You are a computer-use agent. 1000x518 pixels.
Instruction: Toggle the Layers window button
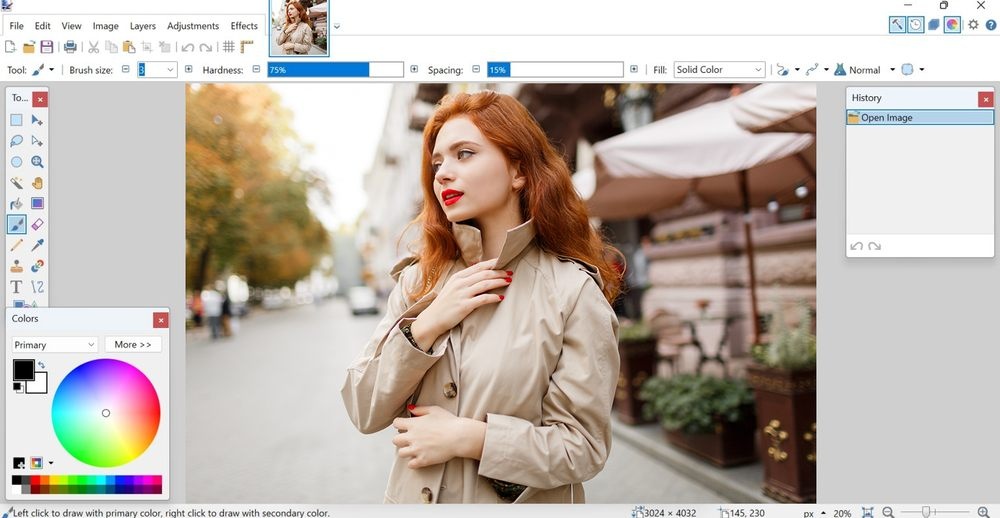click(933, 25)
